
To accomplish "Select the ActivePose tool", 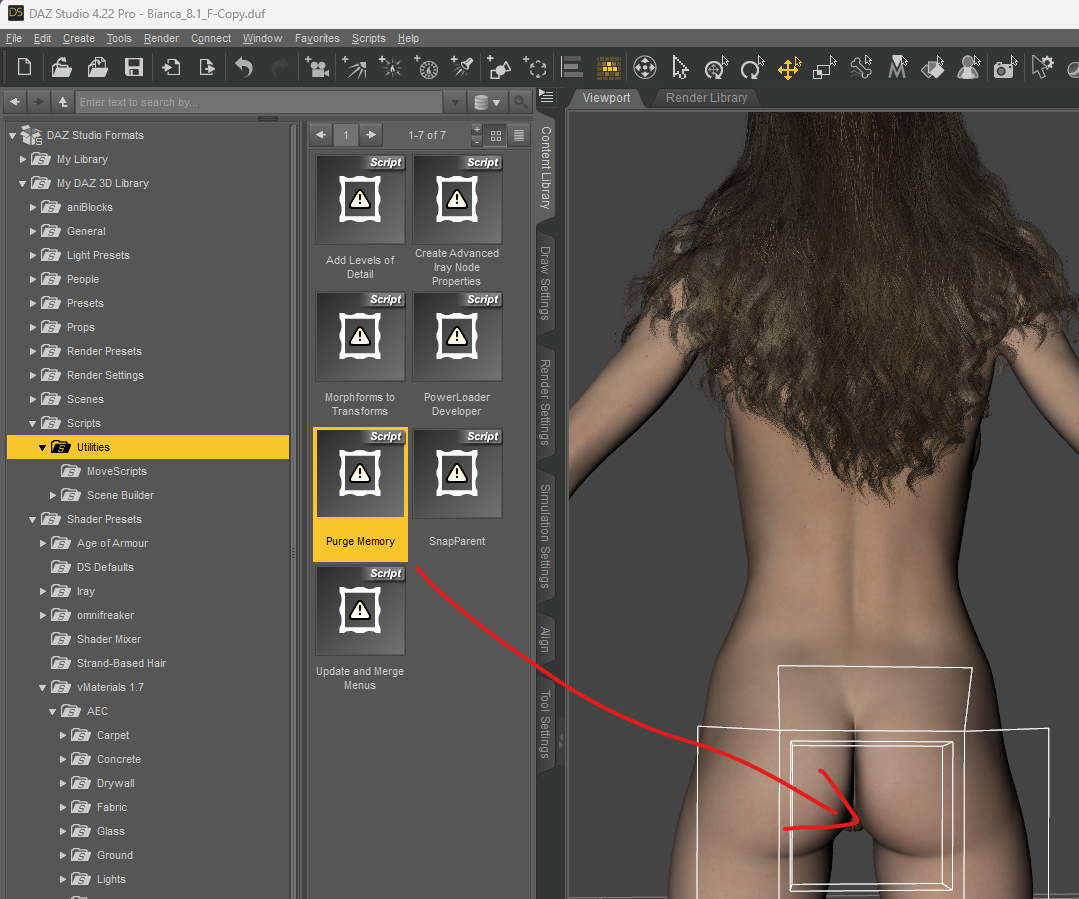I will click(716, 67).
